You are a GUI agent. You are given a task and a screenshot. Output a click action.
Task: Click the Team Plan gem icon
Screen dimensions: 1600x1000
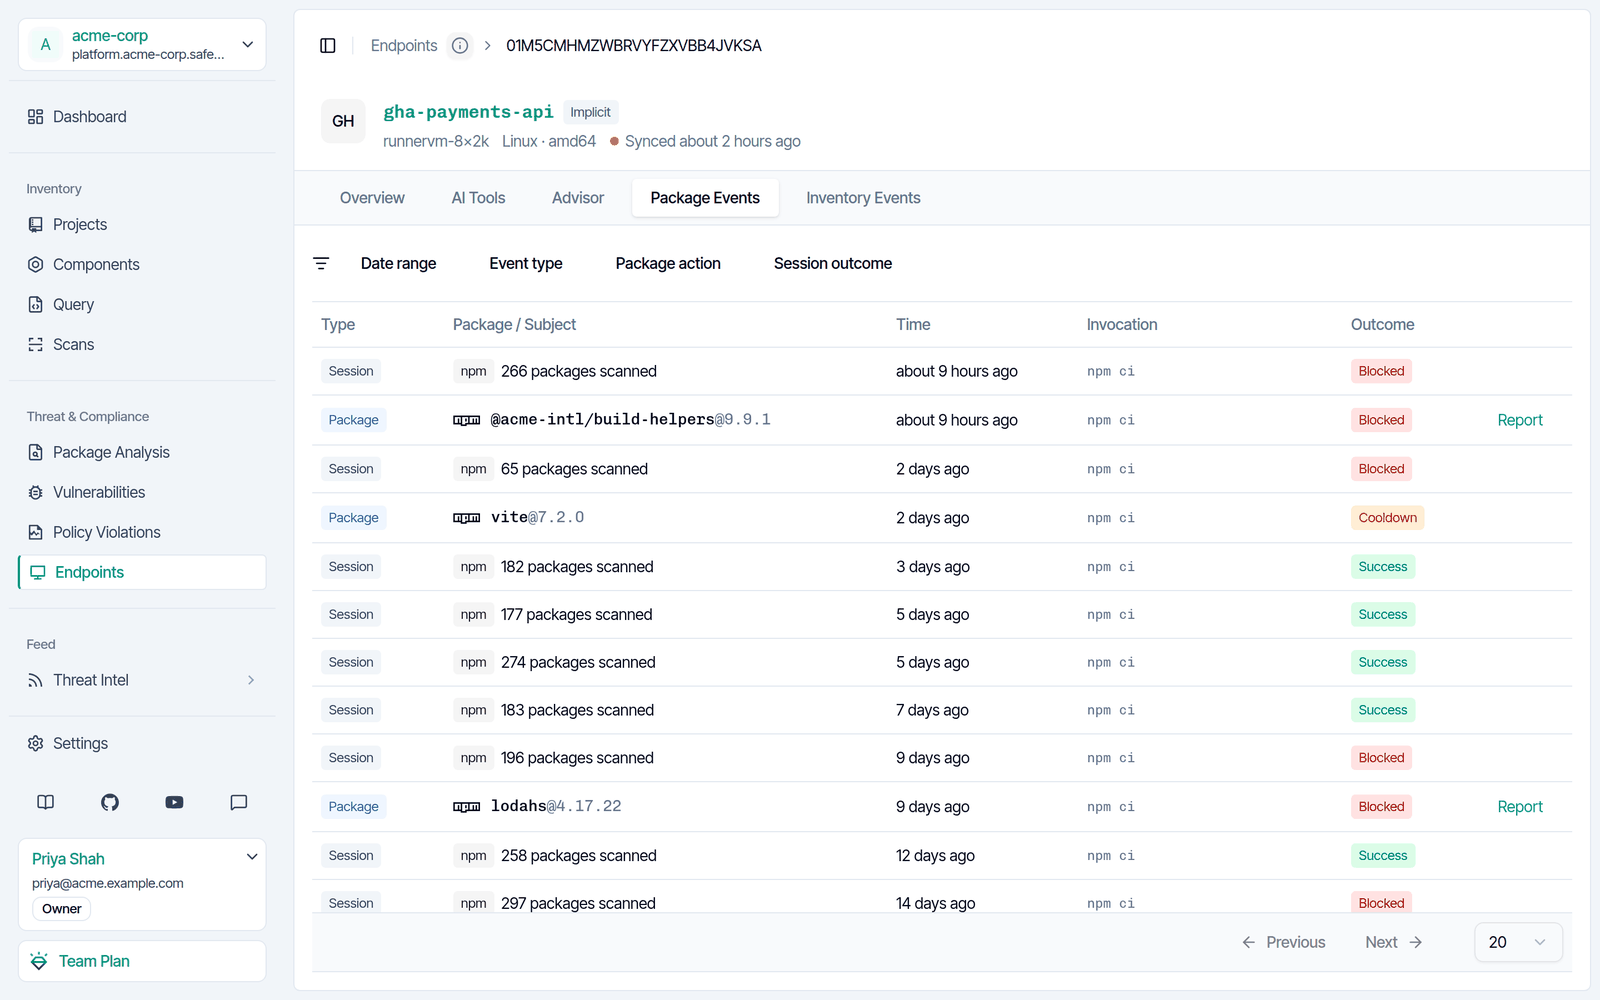coord(39,962)
